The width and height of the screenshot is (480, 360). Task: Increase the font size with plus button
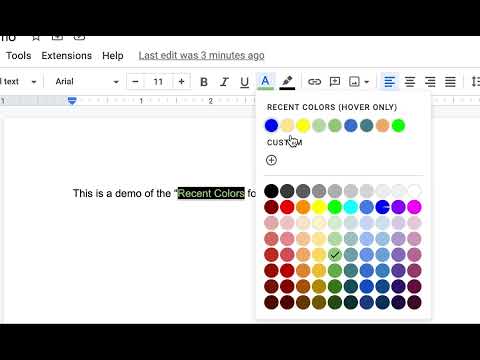click(x=181, y=82)
